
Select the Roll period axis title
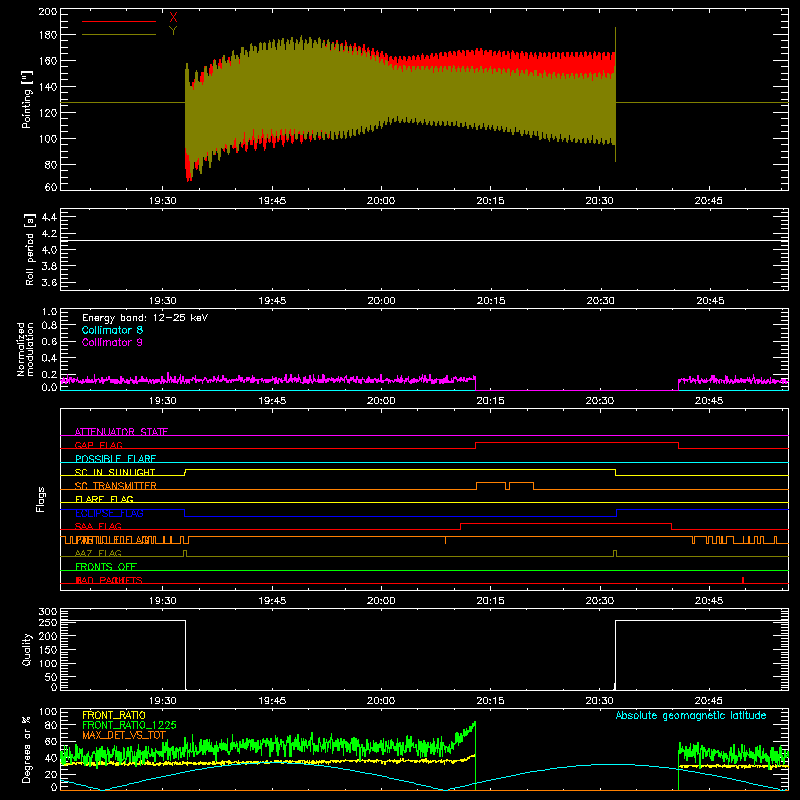pos(30,249)
